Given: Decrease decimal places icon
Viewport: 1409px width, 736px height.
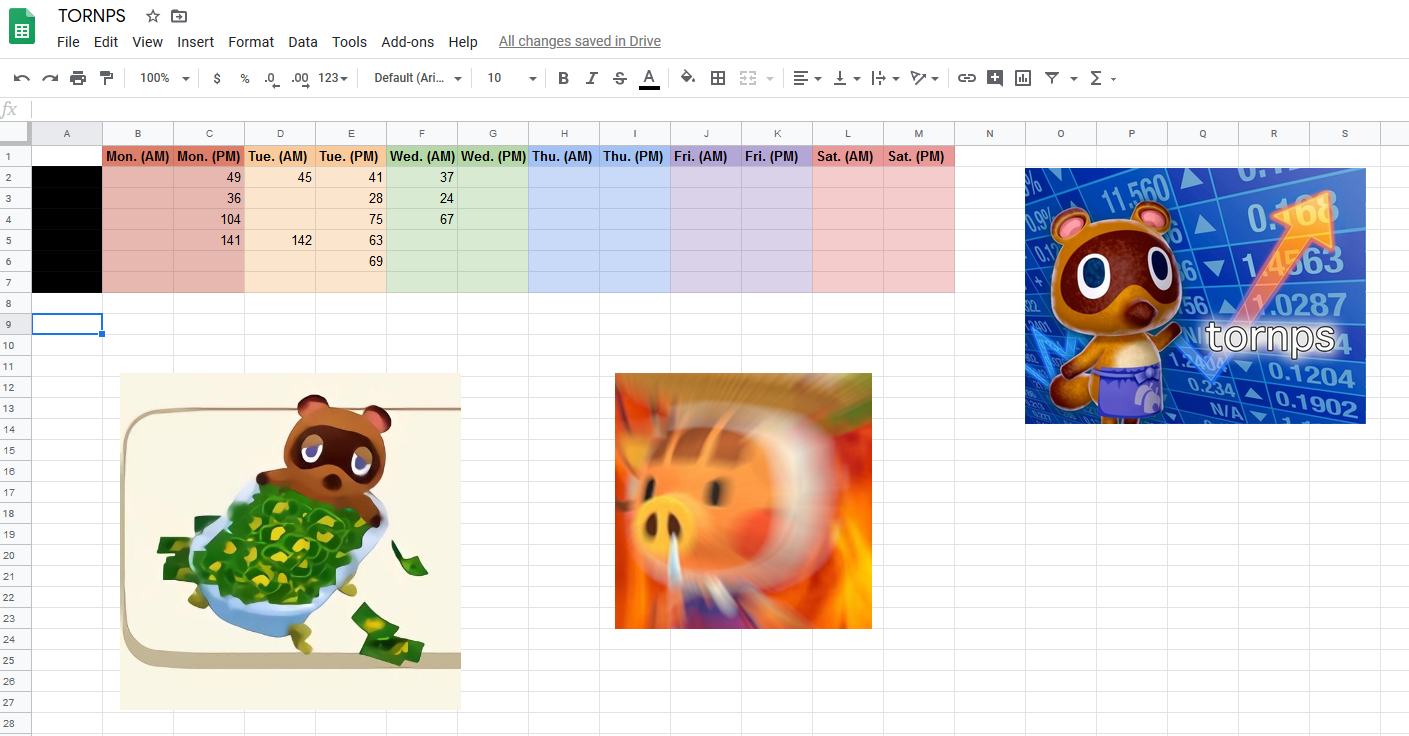Looking at the screenshot, I should [x=272, y=78].
